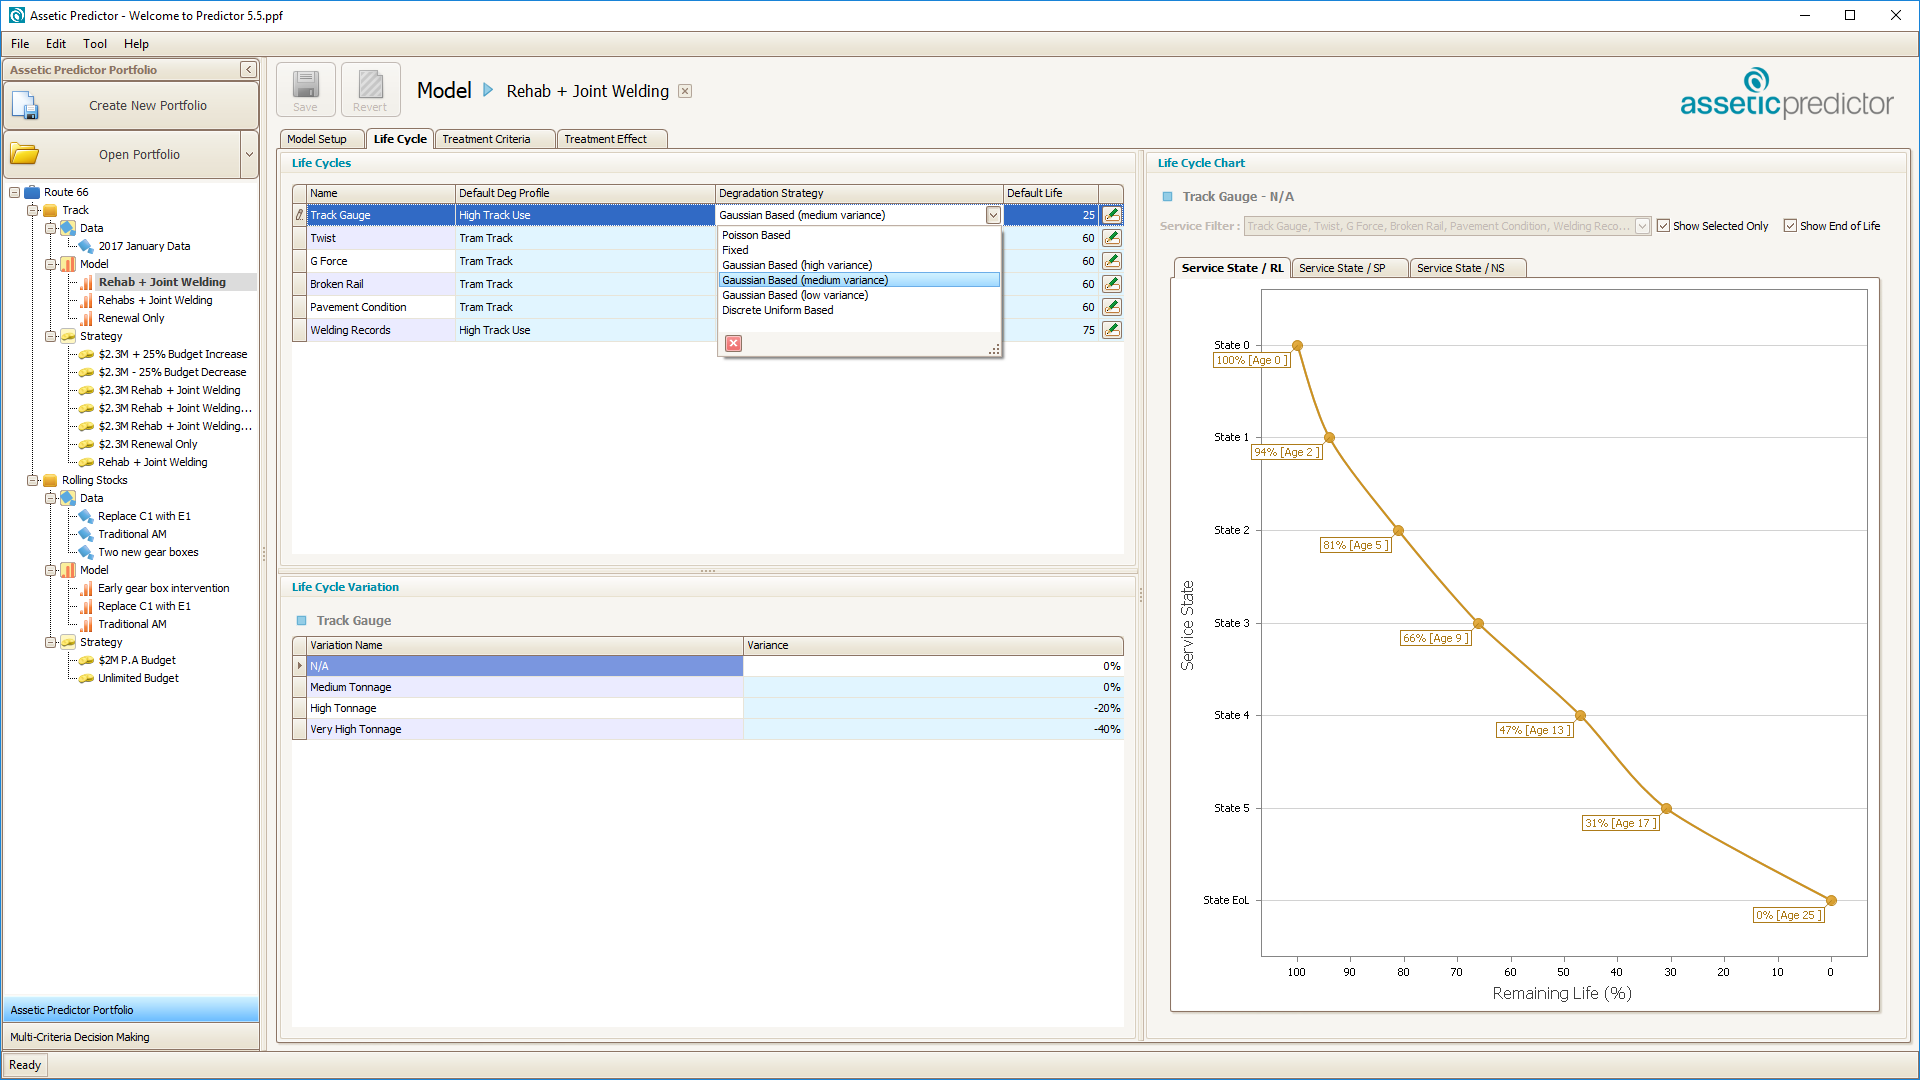
Task: Select $2.3M Renewal Only strategy icon
Action: click(86, 444)
